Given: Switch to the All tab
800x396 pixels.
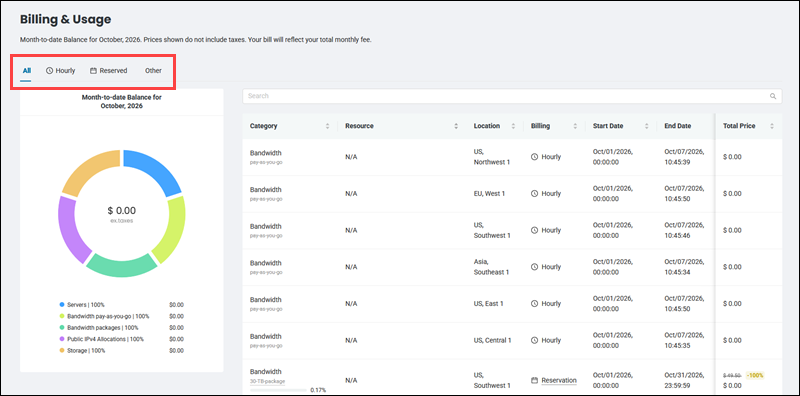Looking at the screenshot, I should pyautogui.click(x=27, y=71).
